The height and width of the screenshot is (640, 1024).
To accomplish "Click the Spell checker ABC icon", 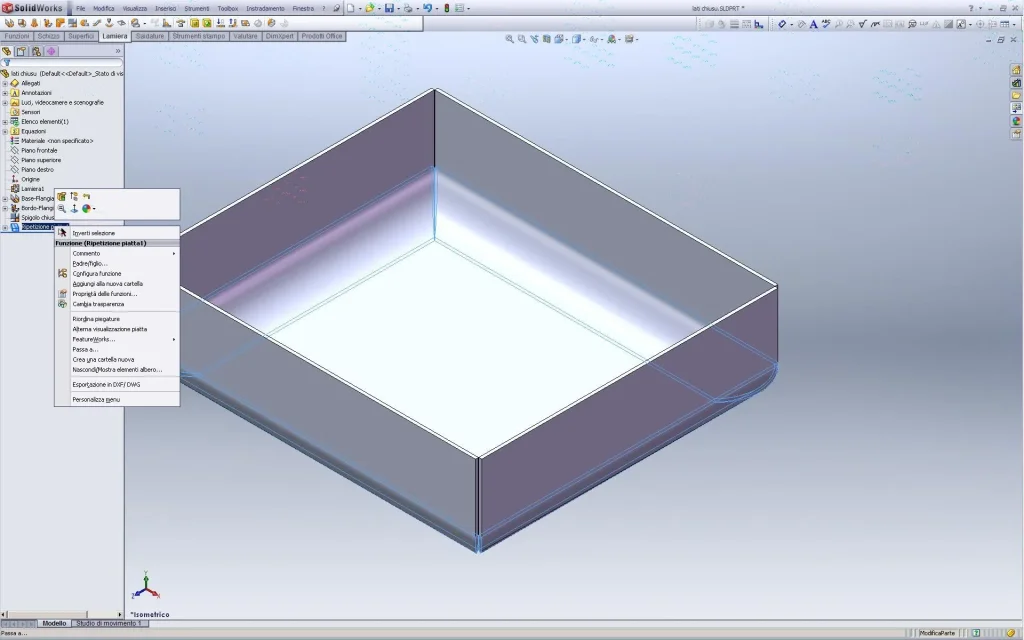I will 826,24.
